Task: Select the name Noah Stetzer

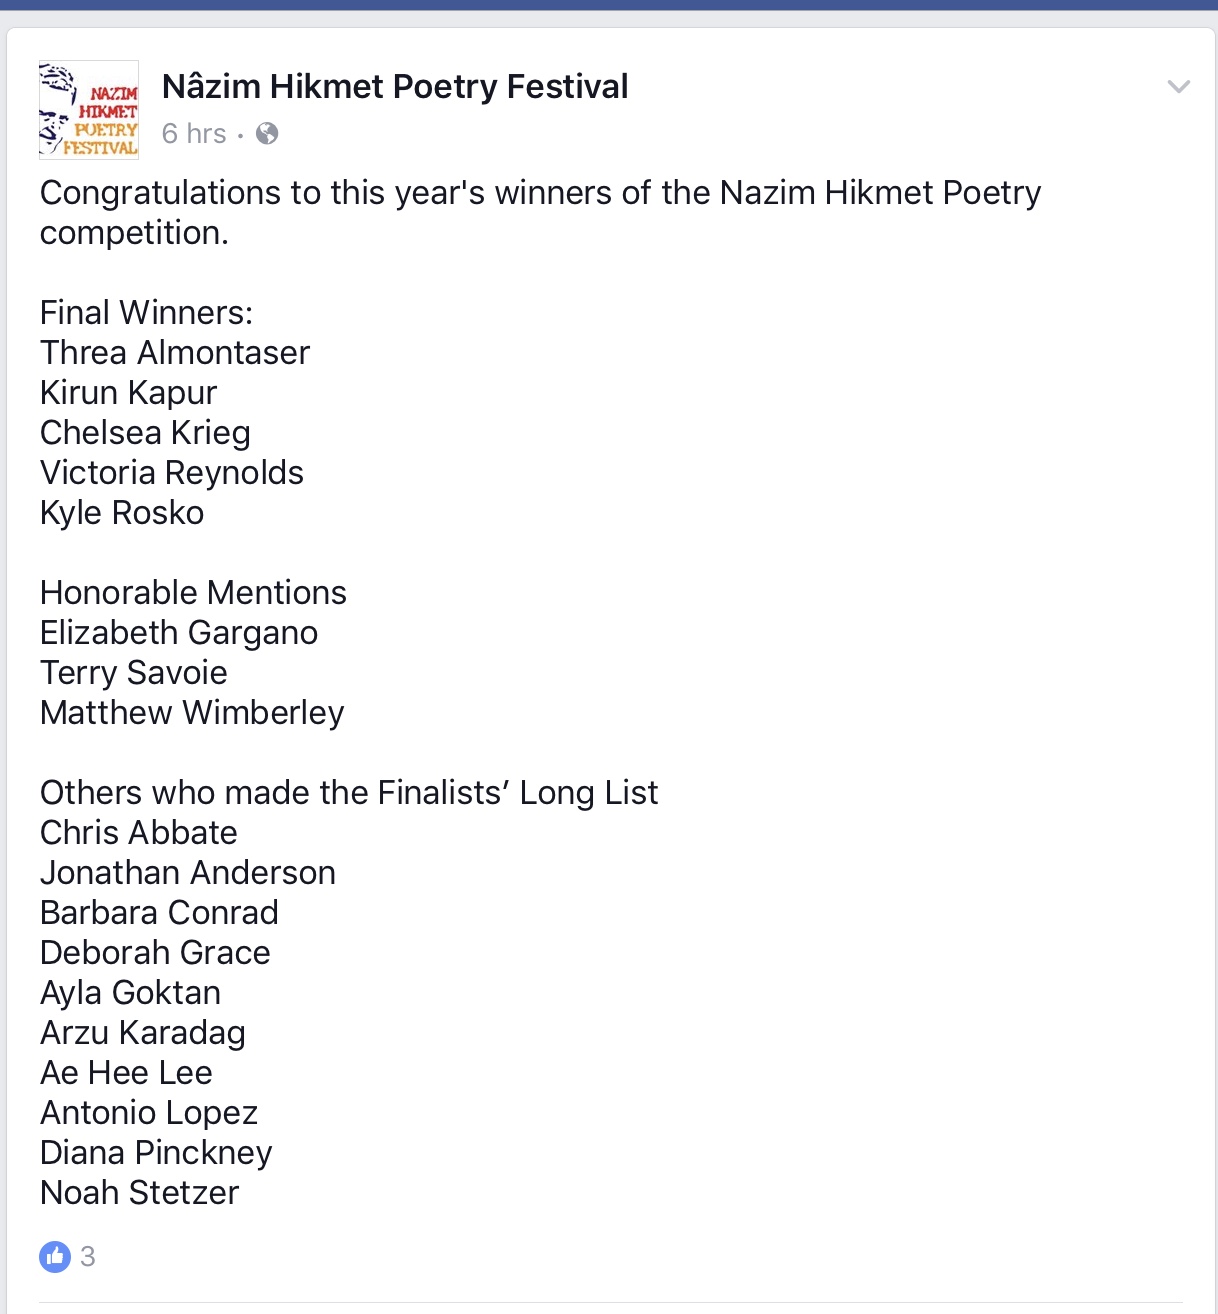Action: [x=139, y=1193]
